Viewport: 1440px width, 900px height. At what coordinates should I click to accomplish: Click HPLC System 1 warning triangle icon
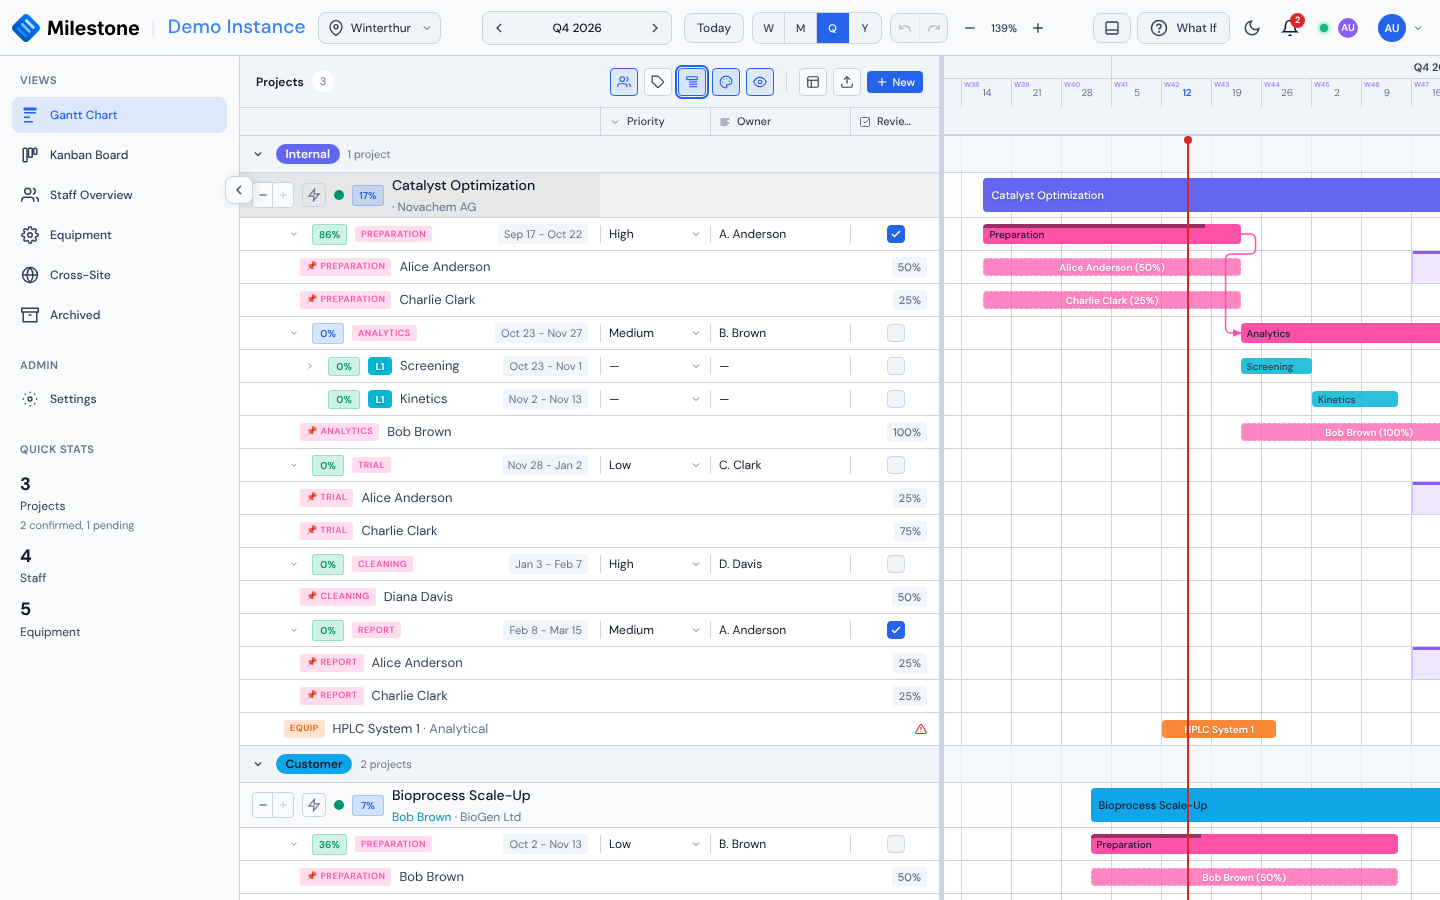pos(921,729)
